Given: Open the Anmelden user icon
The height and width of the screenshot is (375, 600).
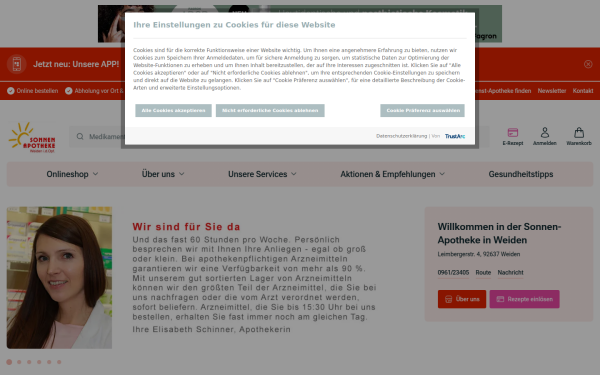Looking at the screenshot, I should pos(545,137).
